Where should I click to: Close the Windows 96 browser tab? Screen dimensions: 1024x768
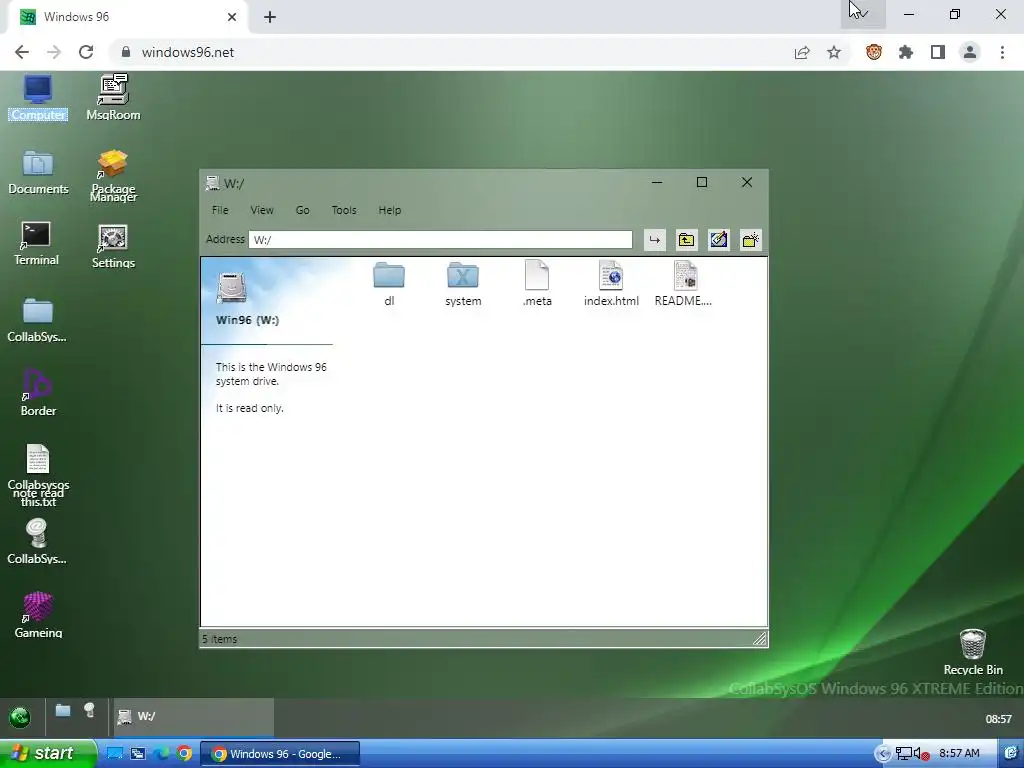232,17
